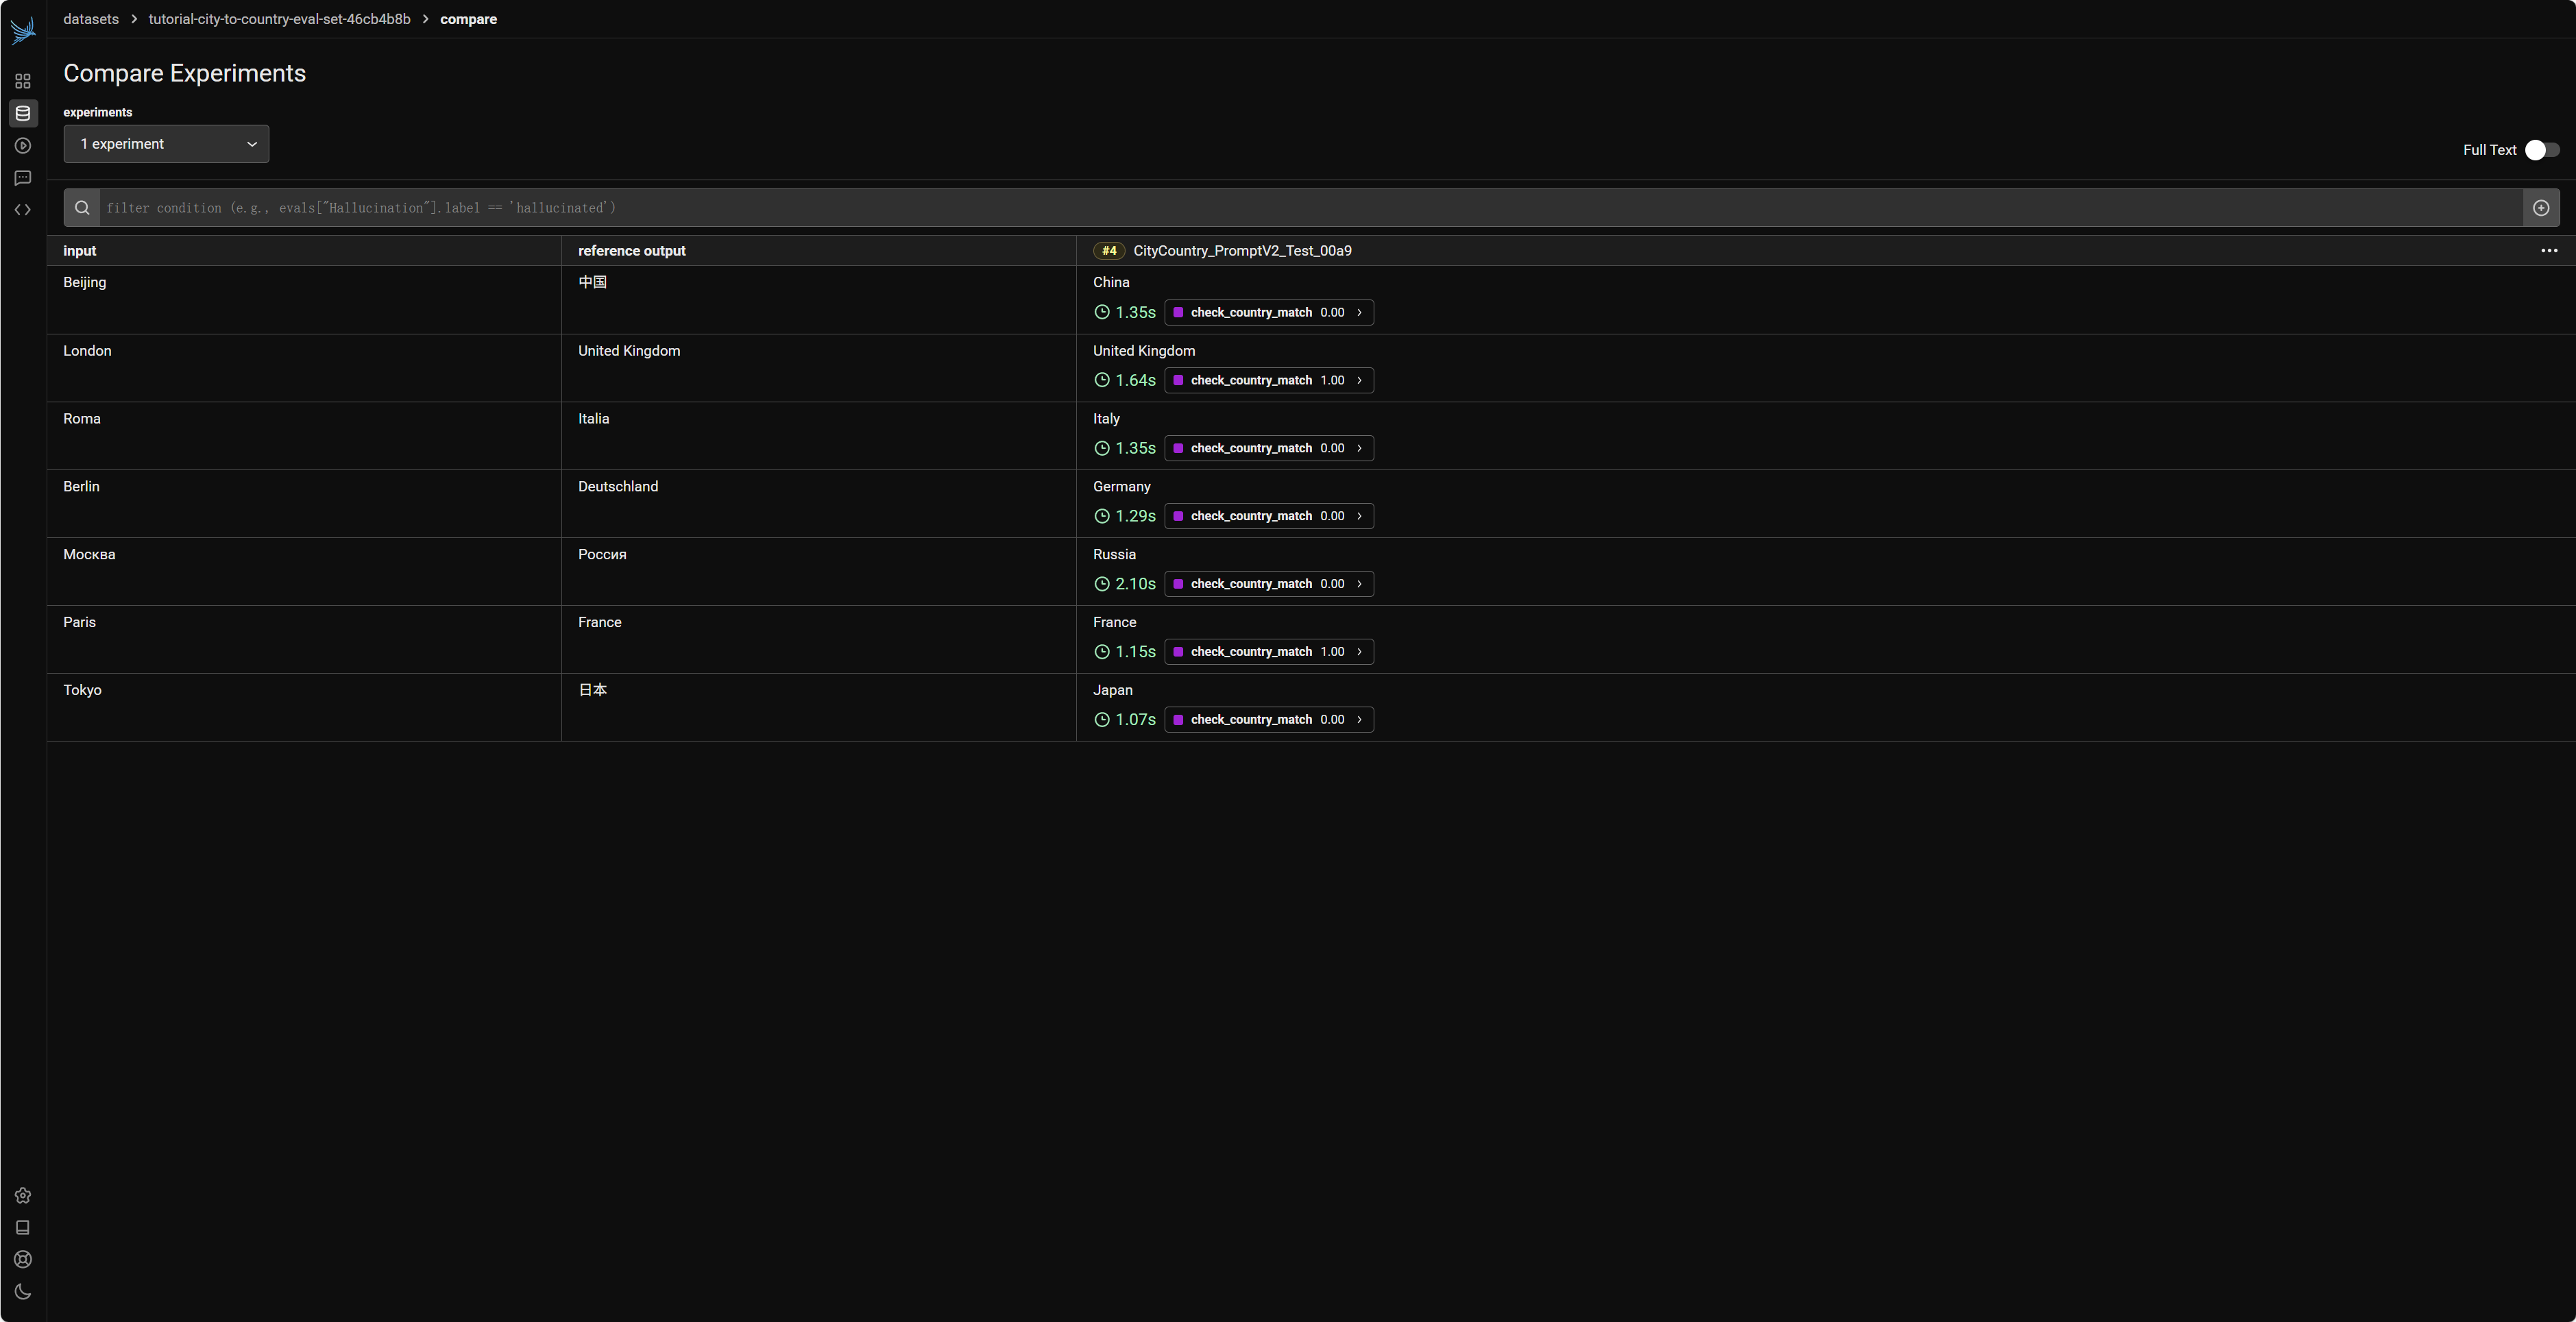Open APIs code-brackets icon in the sidebar
The height and width of the screenshot is (1322, 2576).
(23, 210)
